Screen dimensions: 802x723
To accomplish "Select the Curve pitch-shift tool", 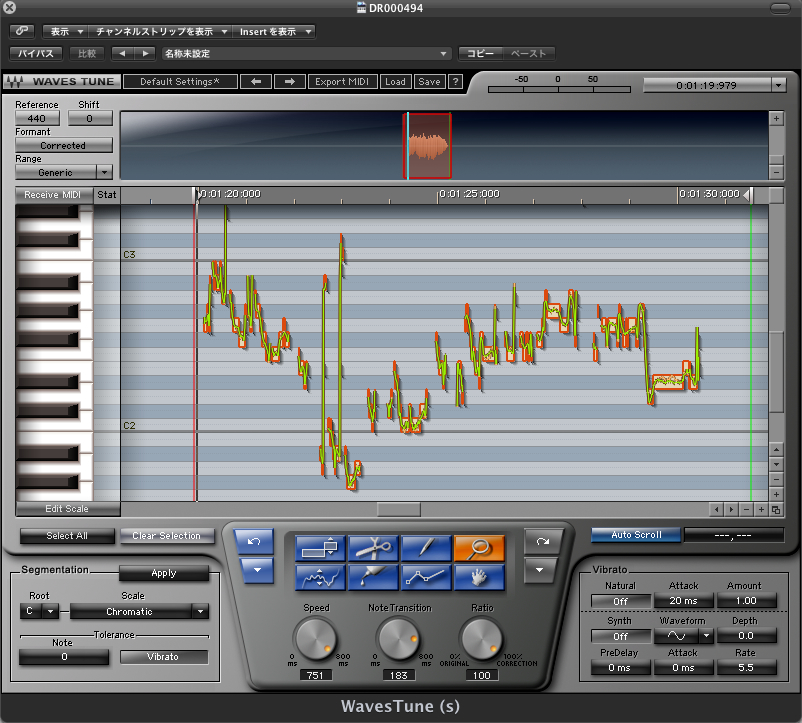I will [320, 577].
